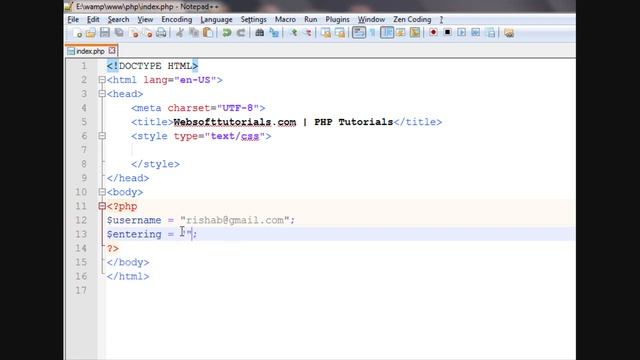The width and height of the screenshot is (640, 360).
Task: Click the Close document toolbar icon
Action: point(133,33)
